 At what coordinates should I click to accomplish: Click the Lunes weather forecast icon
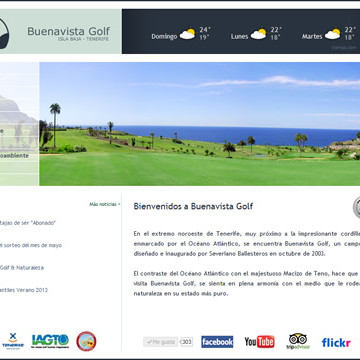pos(259,34)
